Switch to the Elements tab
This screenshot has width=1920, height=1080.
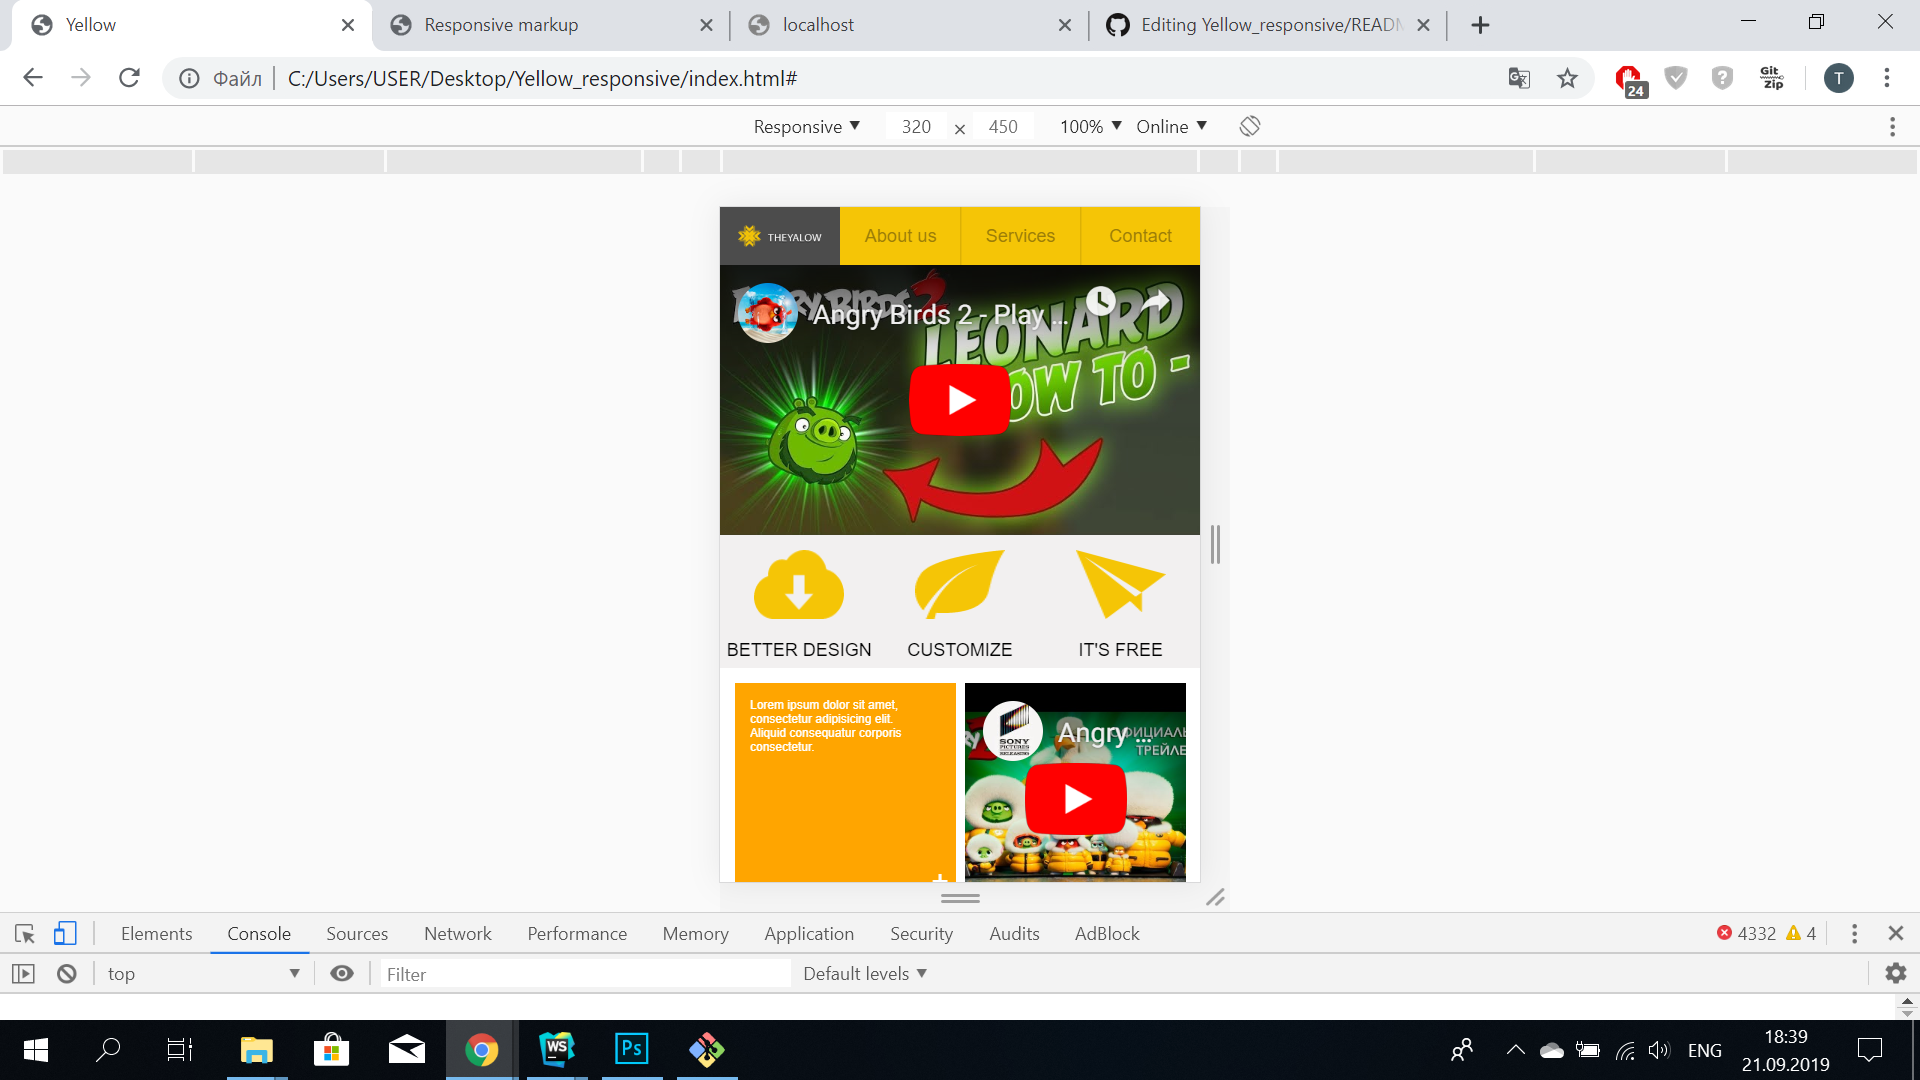(156, 933)
